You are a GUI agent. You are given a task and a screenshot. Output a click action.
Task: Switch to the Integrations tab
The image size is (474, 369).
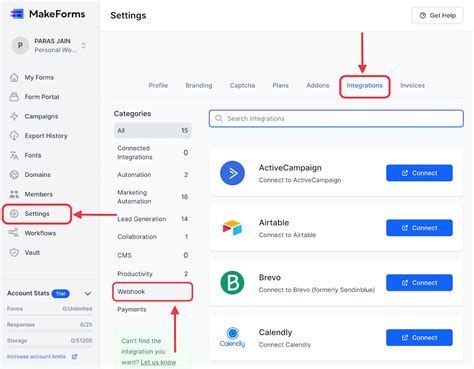(x=364, y=86)
